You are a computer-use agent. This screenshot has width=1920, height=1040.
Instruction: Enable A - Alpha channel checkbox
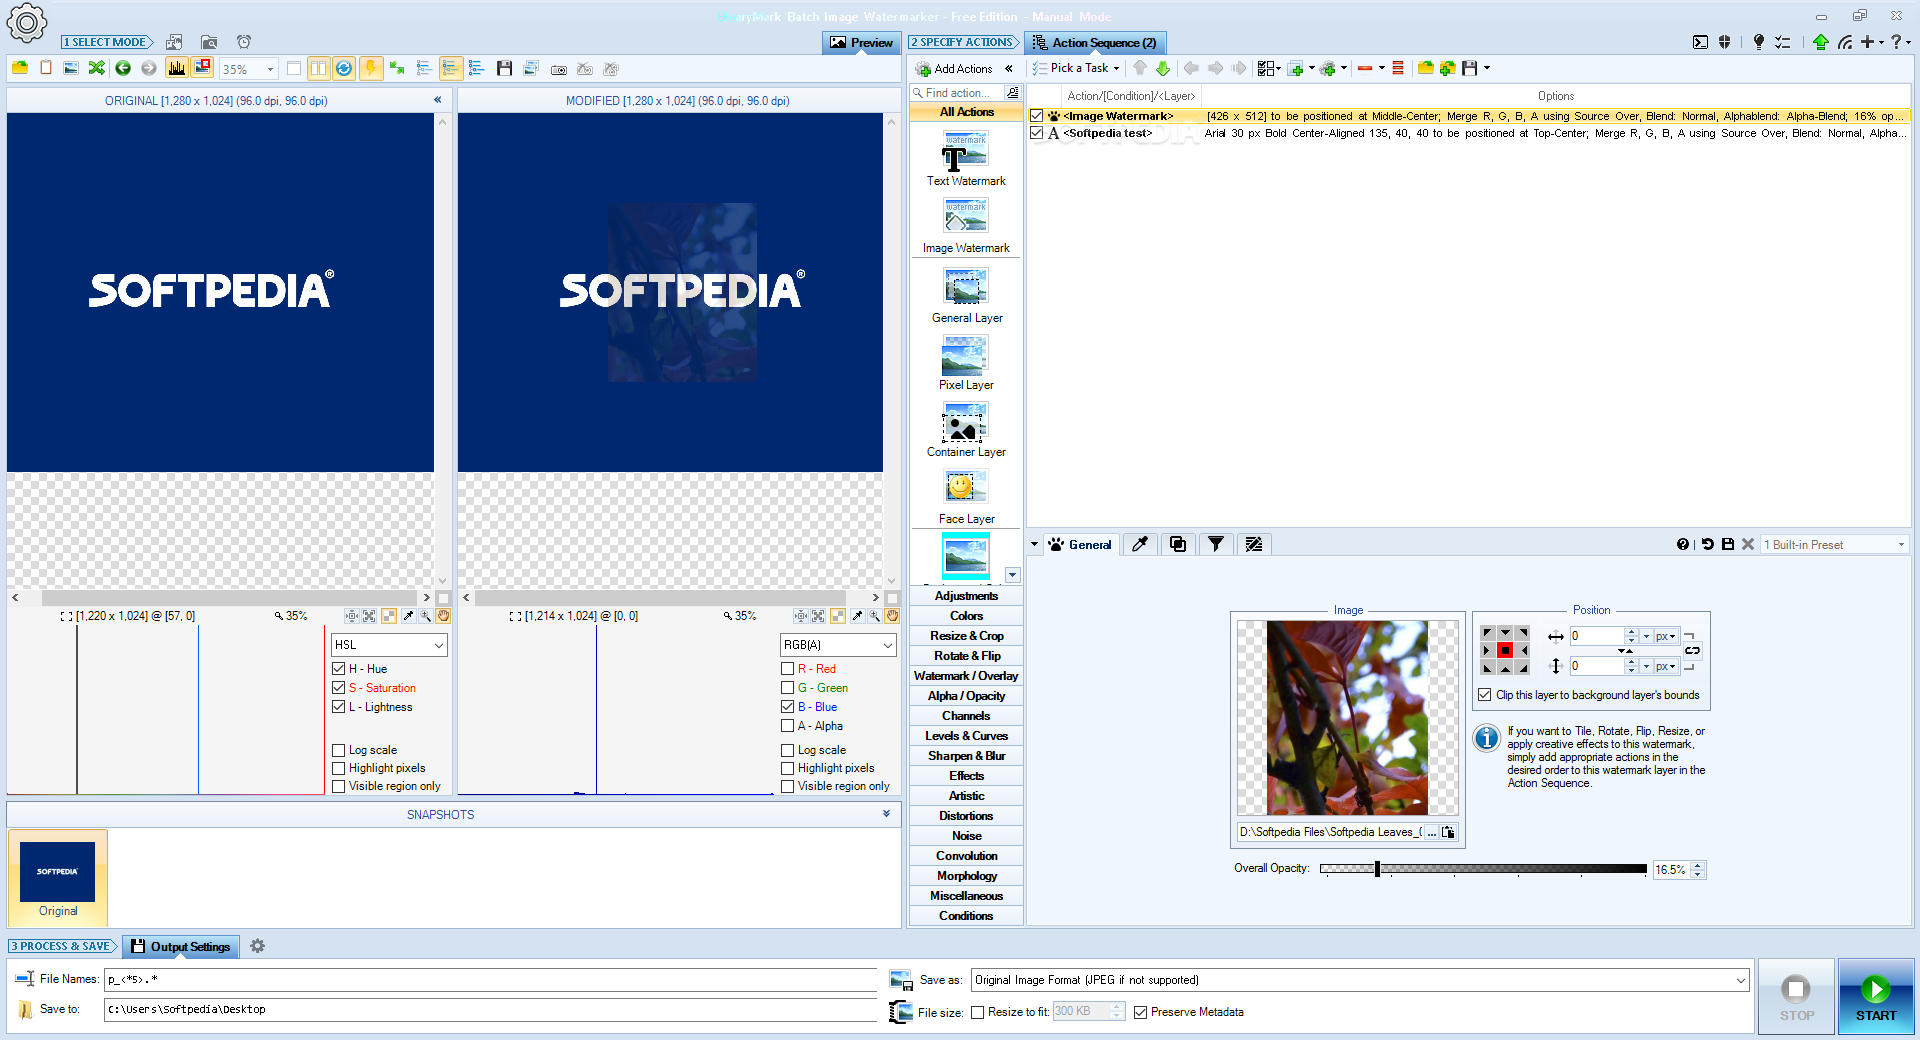coord(787,726)
